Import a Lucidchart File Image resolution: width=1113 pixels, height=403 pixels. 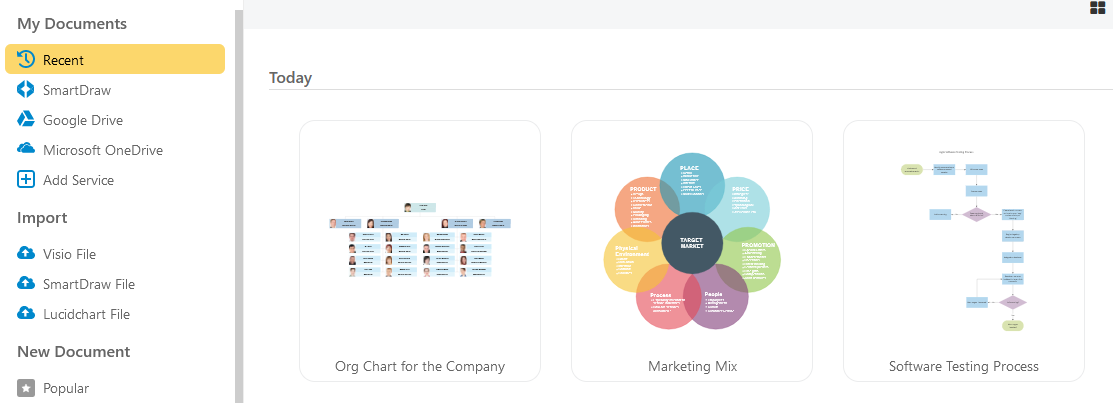tap(86, 314)
